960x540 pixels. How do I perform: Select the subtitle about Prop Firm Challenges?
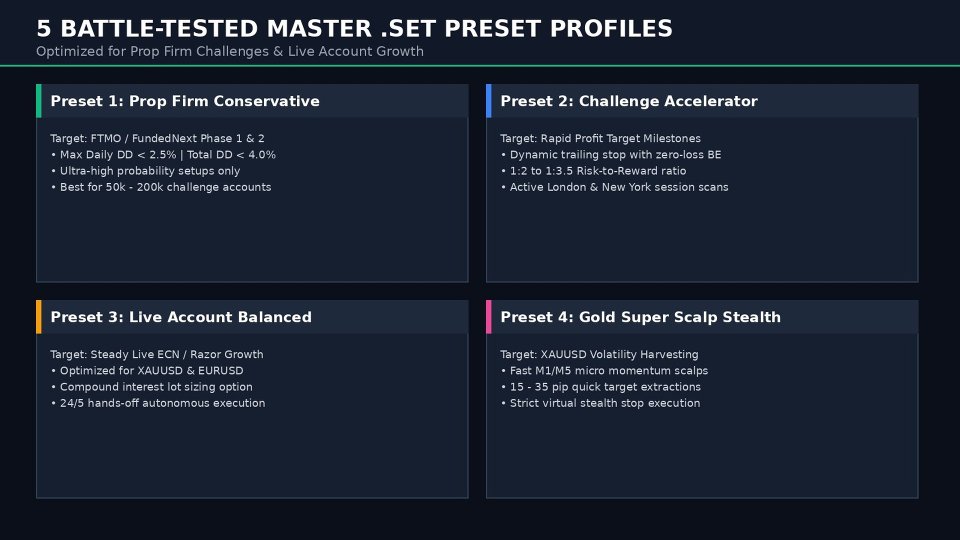(230, 51)
